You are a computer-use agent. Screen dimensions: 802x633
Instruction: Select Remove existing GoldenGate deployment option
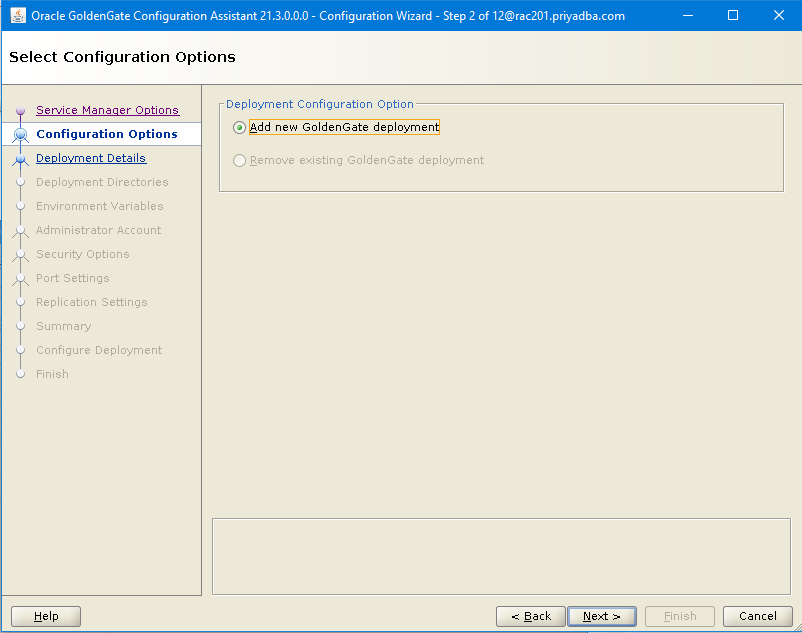tap(239, 161)
